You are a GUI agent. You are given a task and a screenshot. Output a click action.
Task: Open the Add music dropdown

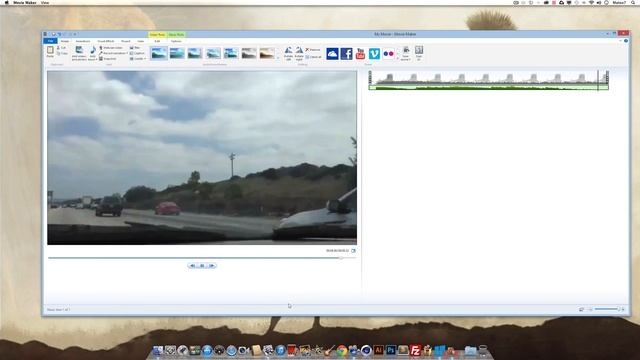(x=93, y=53)
